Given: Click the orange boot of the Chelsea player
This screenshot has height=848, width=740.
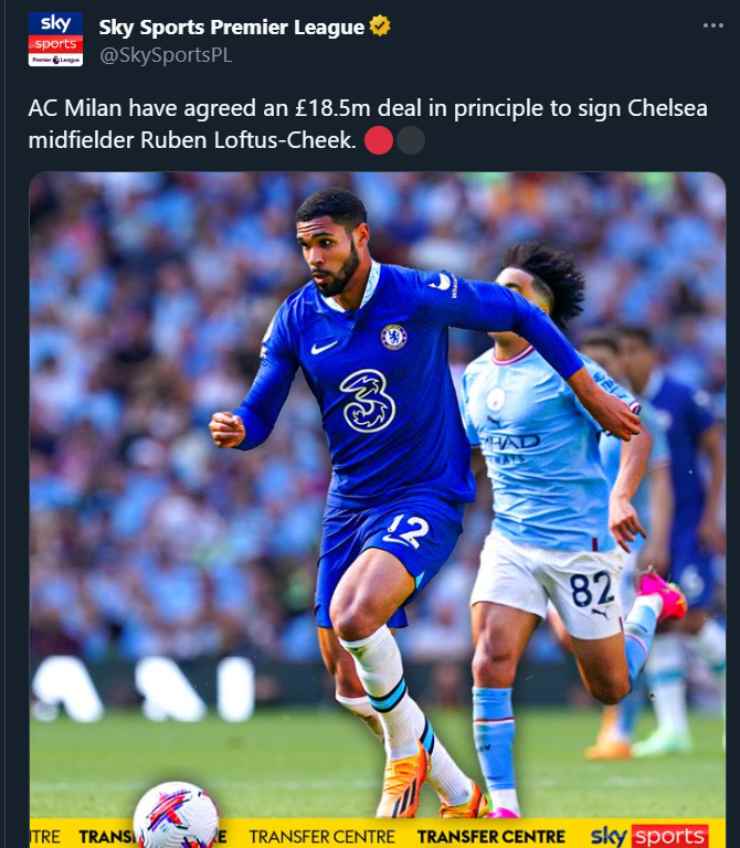Looking at the screenshot, I should 402,779.
